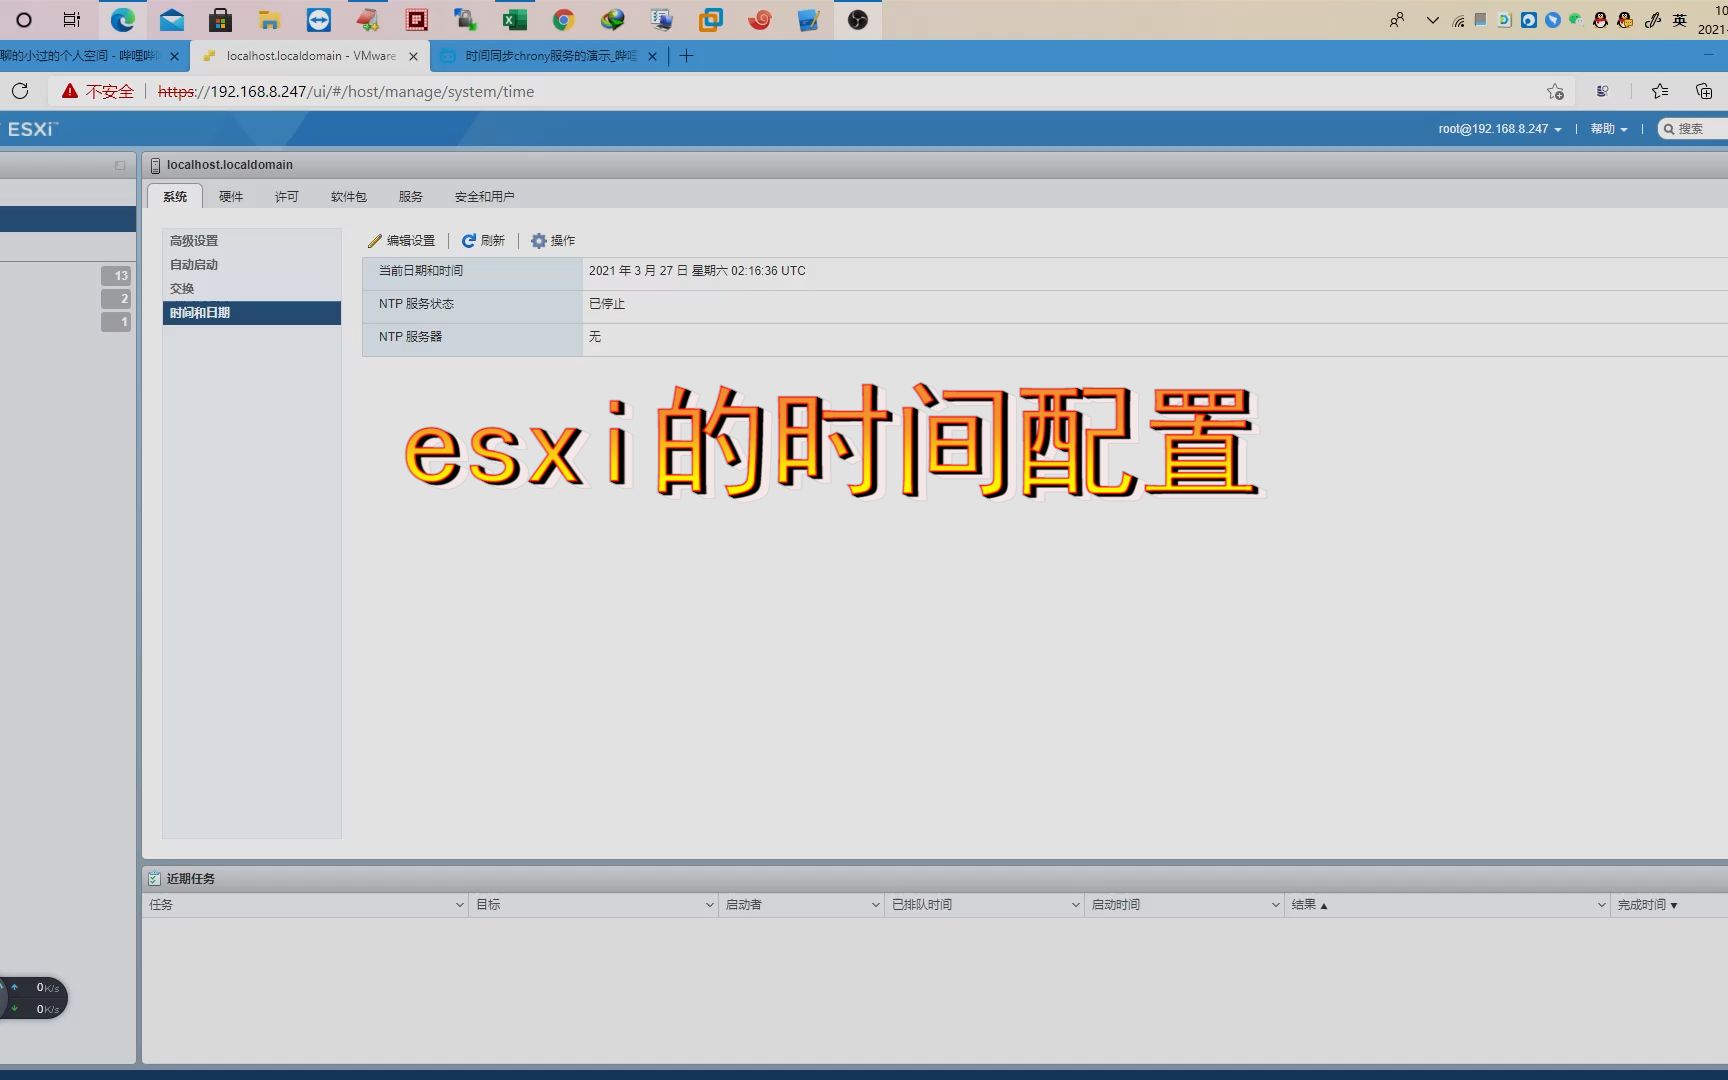
Task: Open Google Chrome from the taskbar
Action: (564, 19)
